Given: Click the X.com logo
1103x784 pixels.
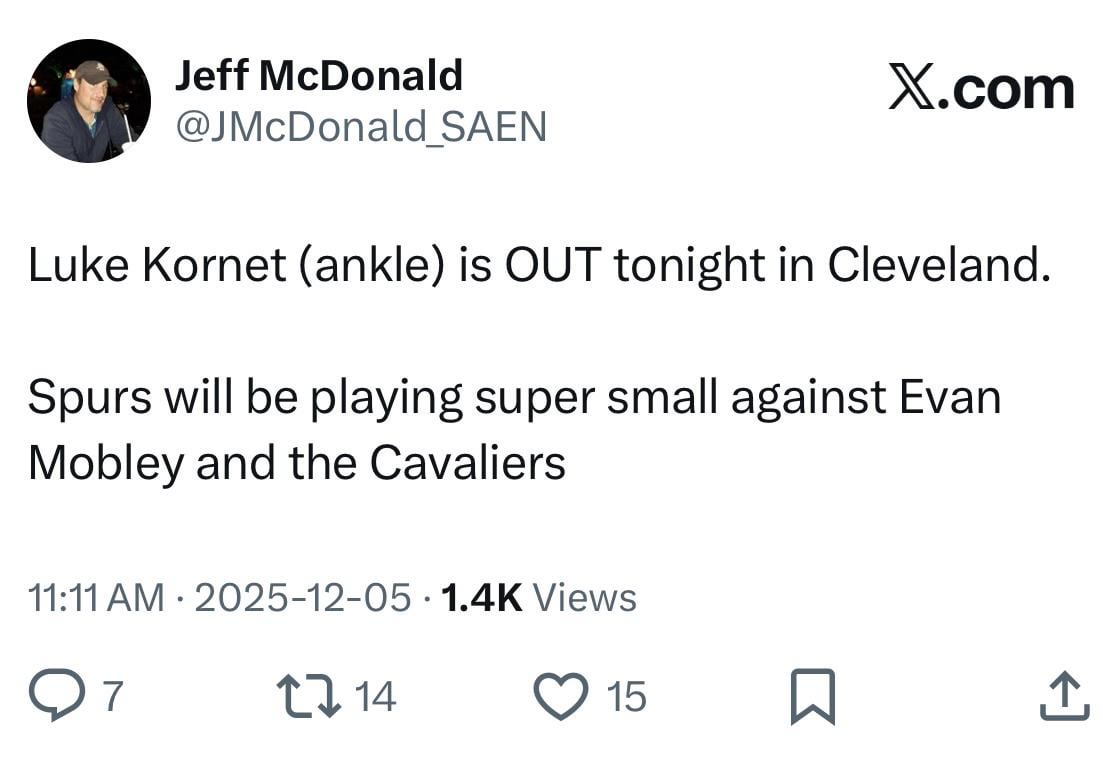Looking at the screenshot, I should [x=980, y=88].
